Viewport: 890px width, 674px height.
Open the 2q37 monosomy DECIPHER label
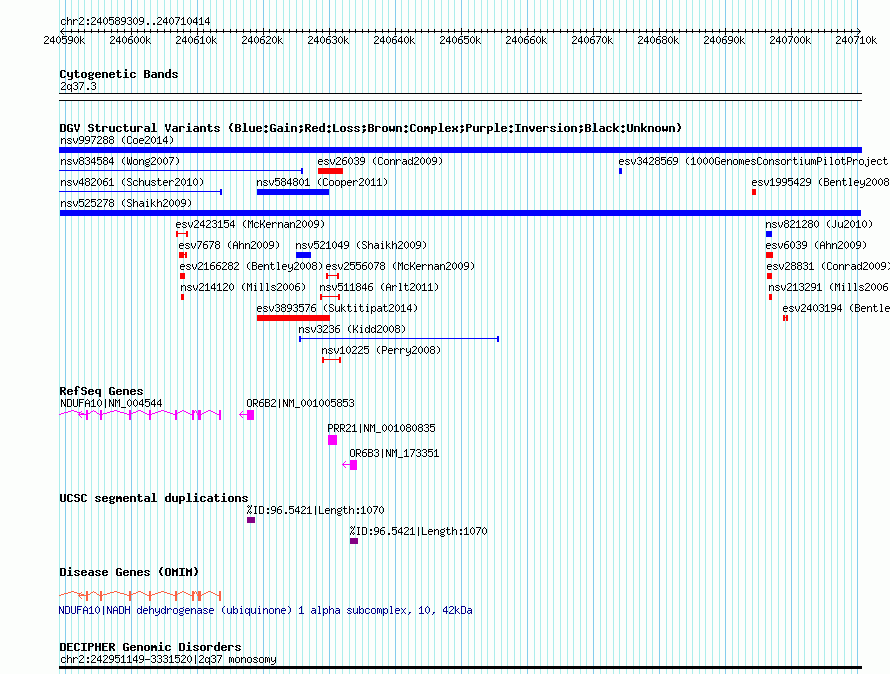point(168,659)
